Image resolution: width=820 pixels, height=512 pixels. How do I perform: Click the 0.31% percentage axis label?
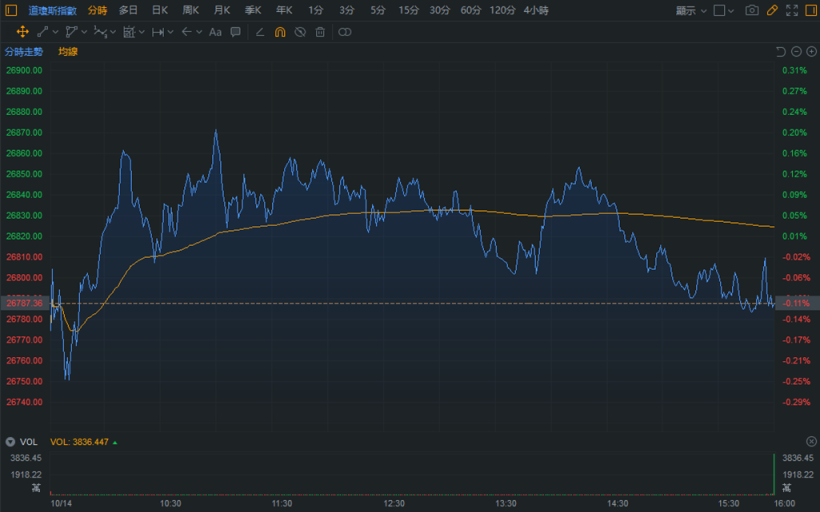coord(794,70)
